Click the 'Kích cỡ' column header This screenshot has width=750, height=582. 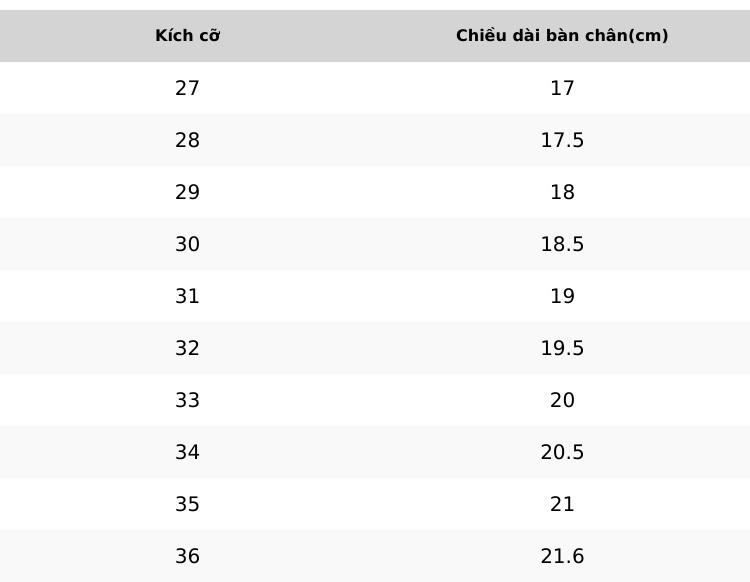[188, 36]
